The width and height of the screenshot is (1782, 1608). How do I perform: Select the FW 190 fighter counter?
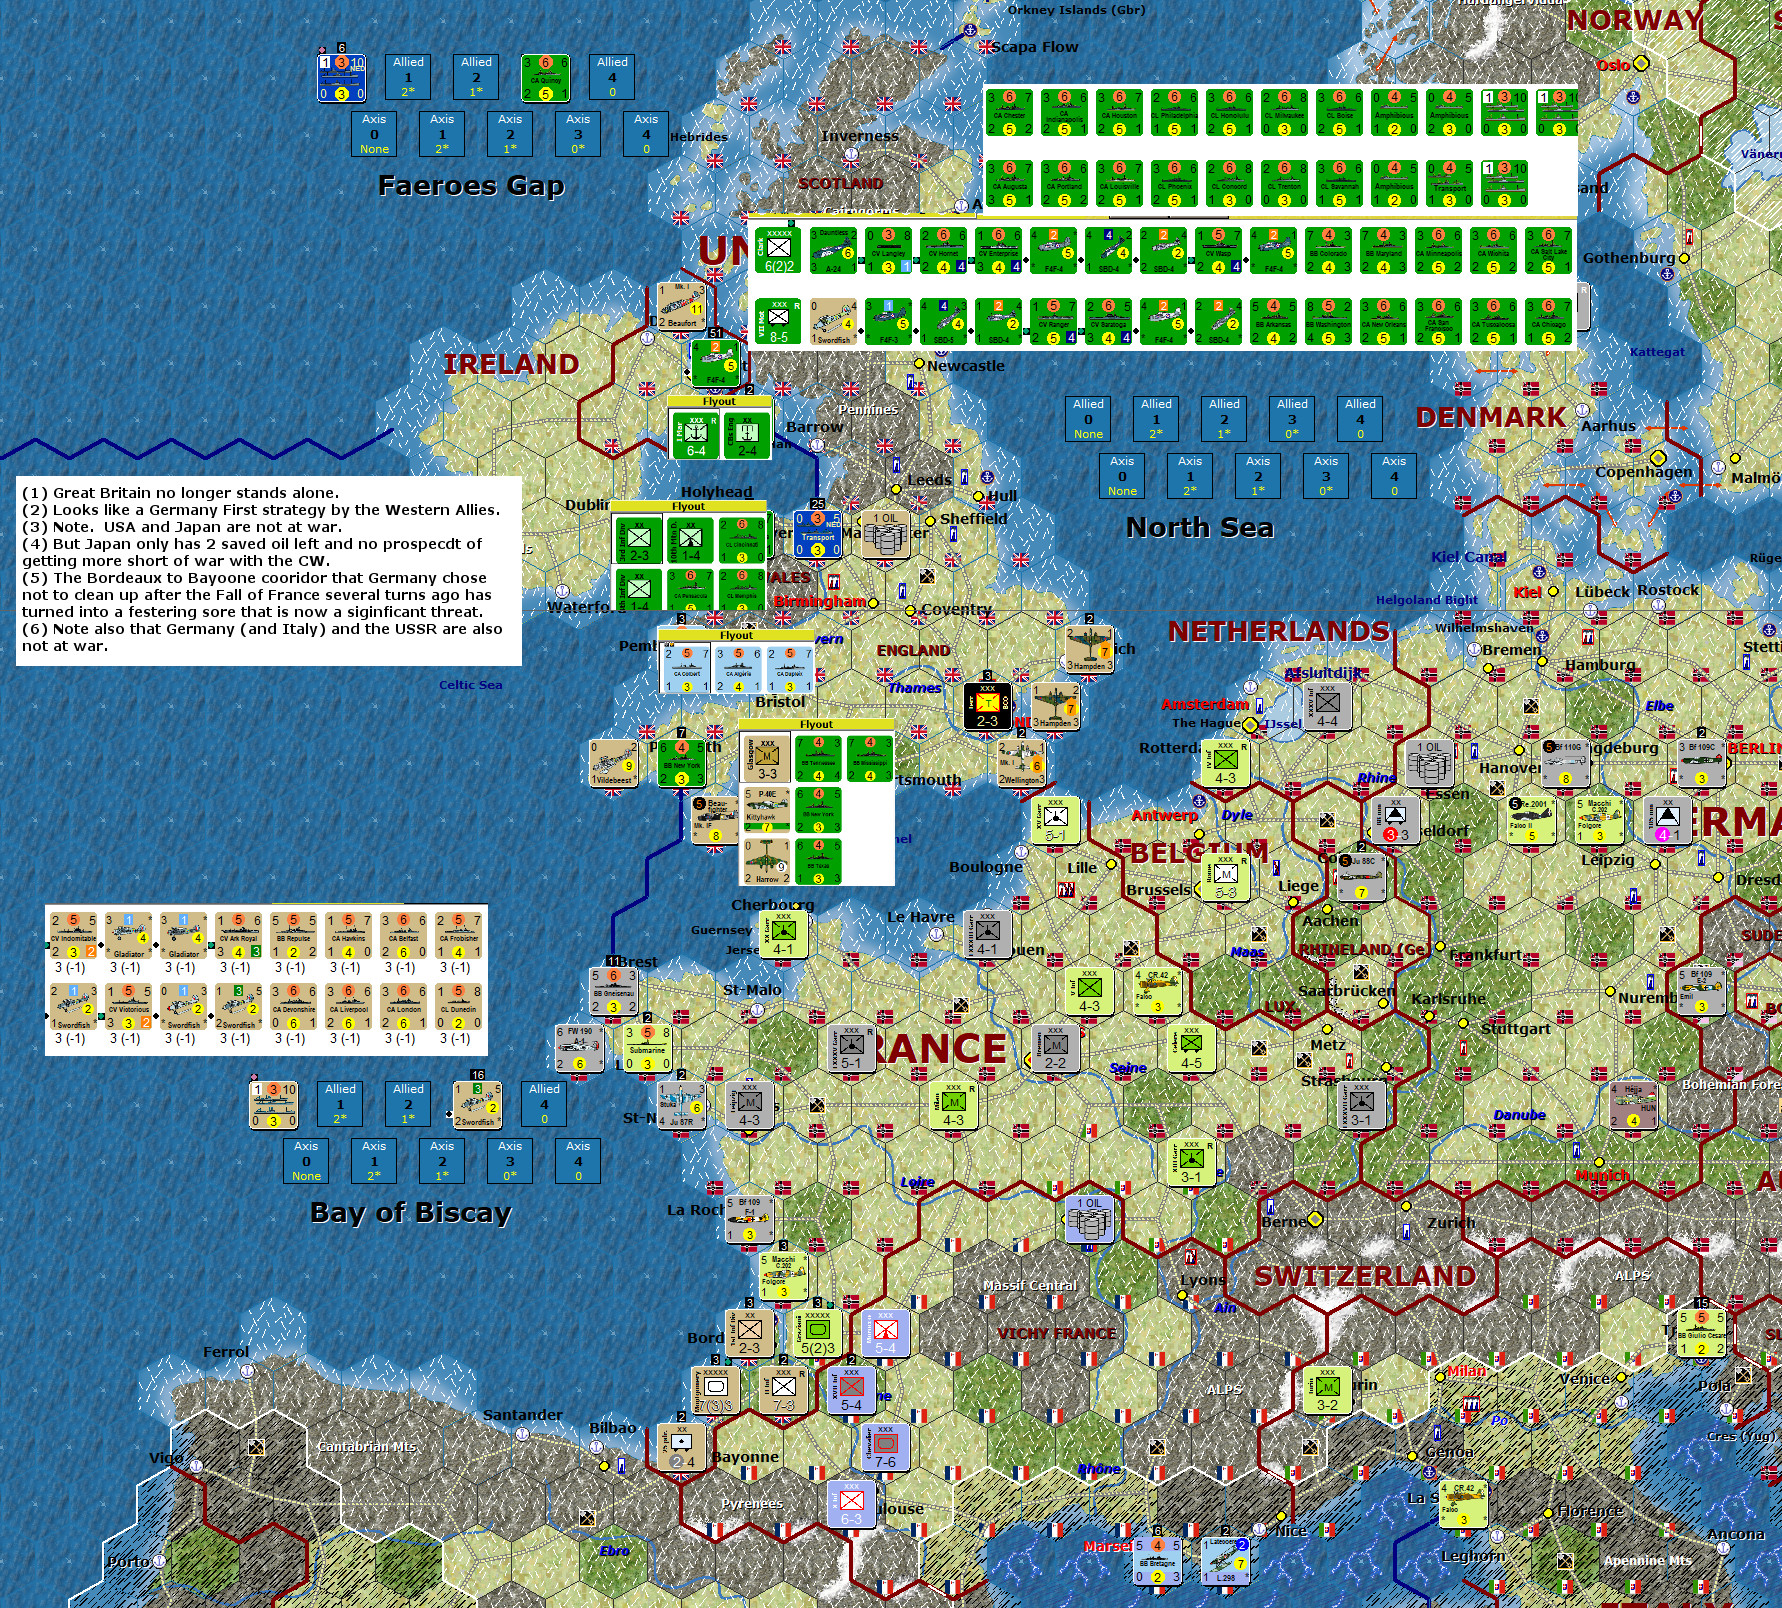point(580,1048)
